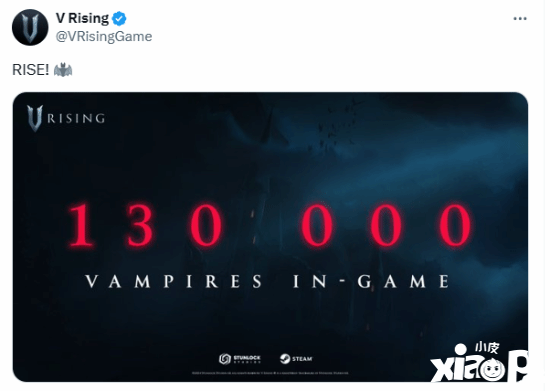Click the RISE! tweet text

tap(31, 70)
